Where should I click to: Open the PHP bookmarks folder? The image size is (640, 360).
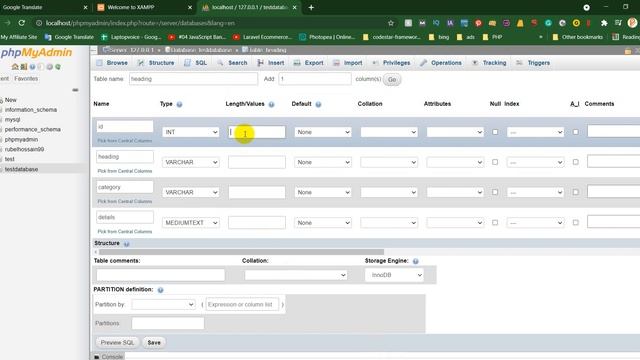tap(492, 37)
